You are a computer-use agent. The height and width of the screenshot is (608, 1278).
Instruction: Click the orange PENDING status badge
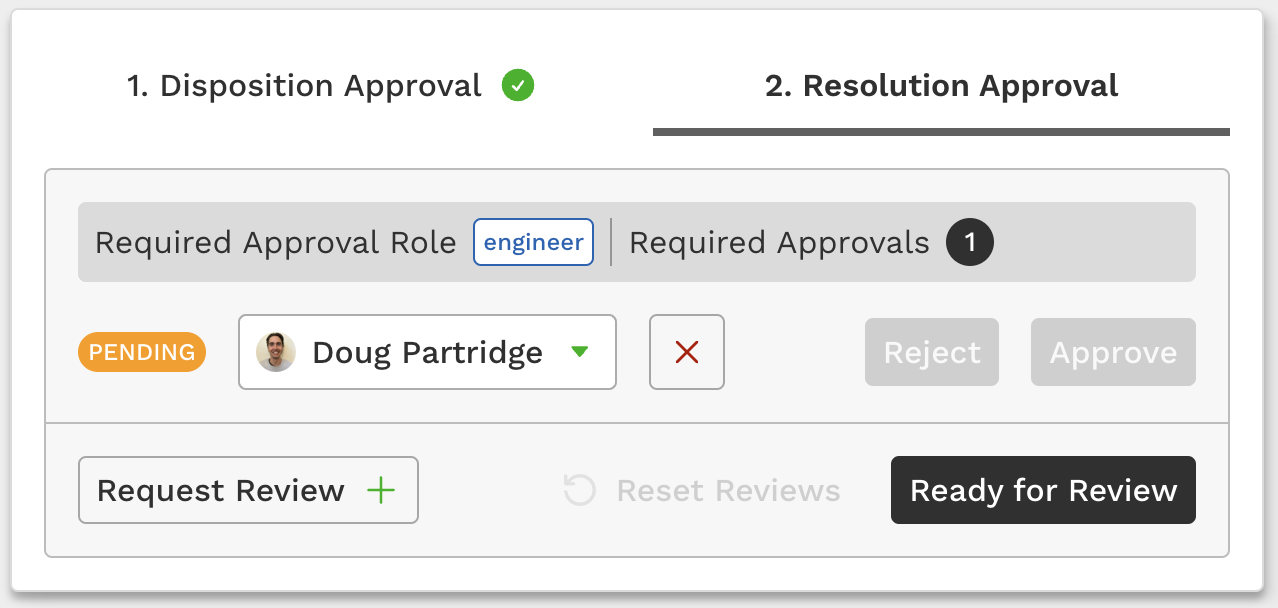point(142,352)
